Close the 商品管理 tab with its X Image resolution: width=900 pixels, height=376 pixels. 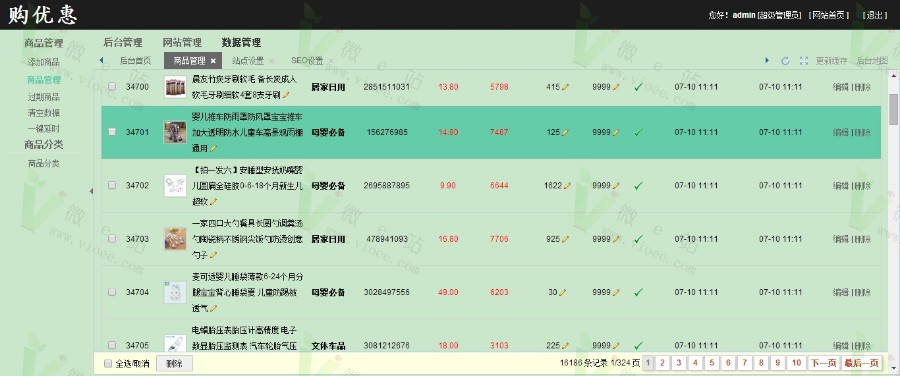(x=213, y=61)
